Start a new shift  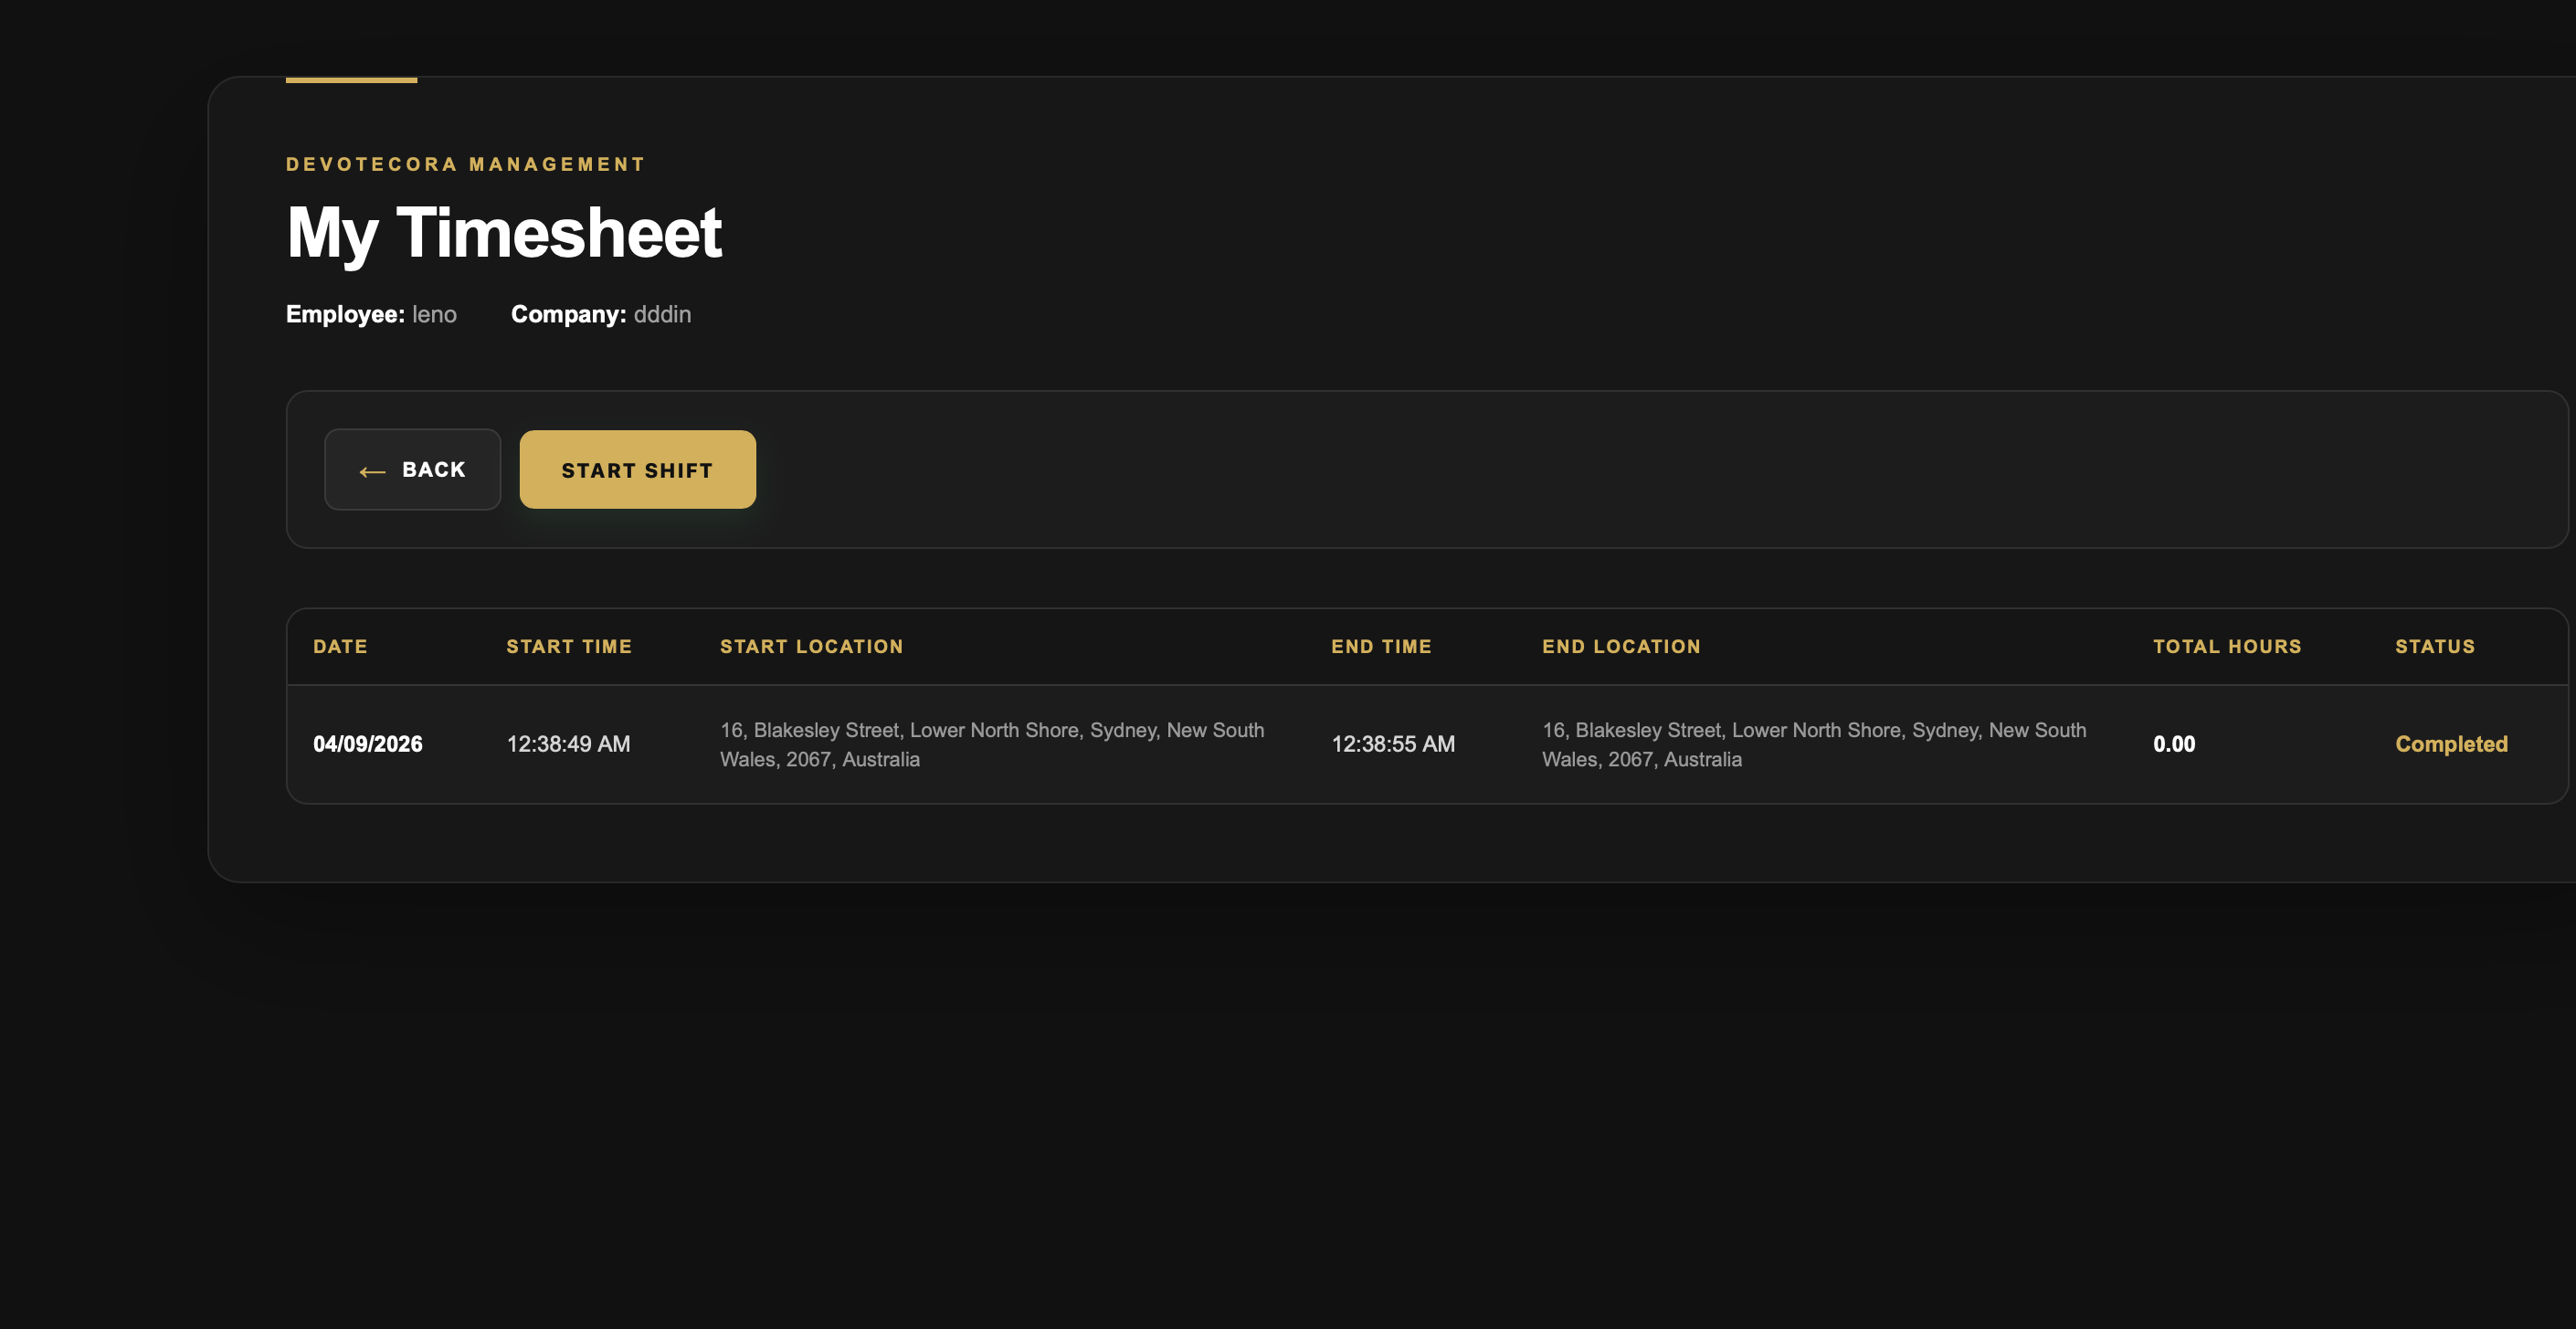[x=637, y=469]
